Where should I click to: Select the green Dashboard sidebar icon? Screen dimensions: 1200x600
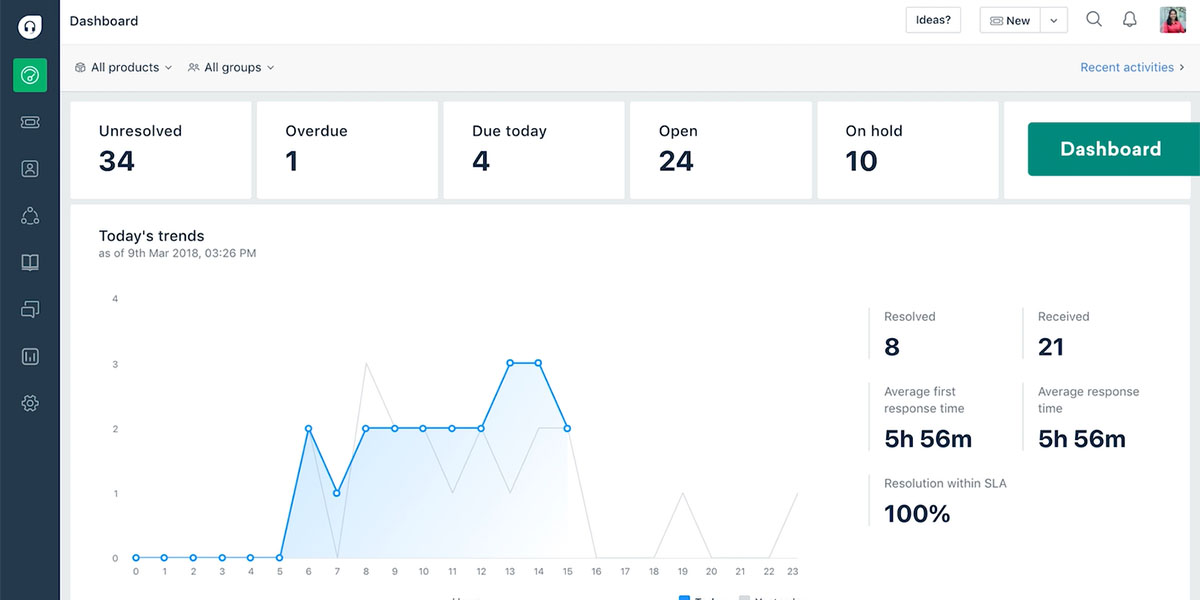30,75
